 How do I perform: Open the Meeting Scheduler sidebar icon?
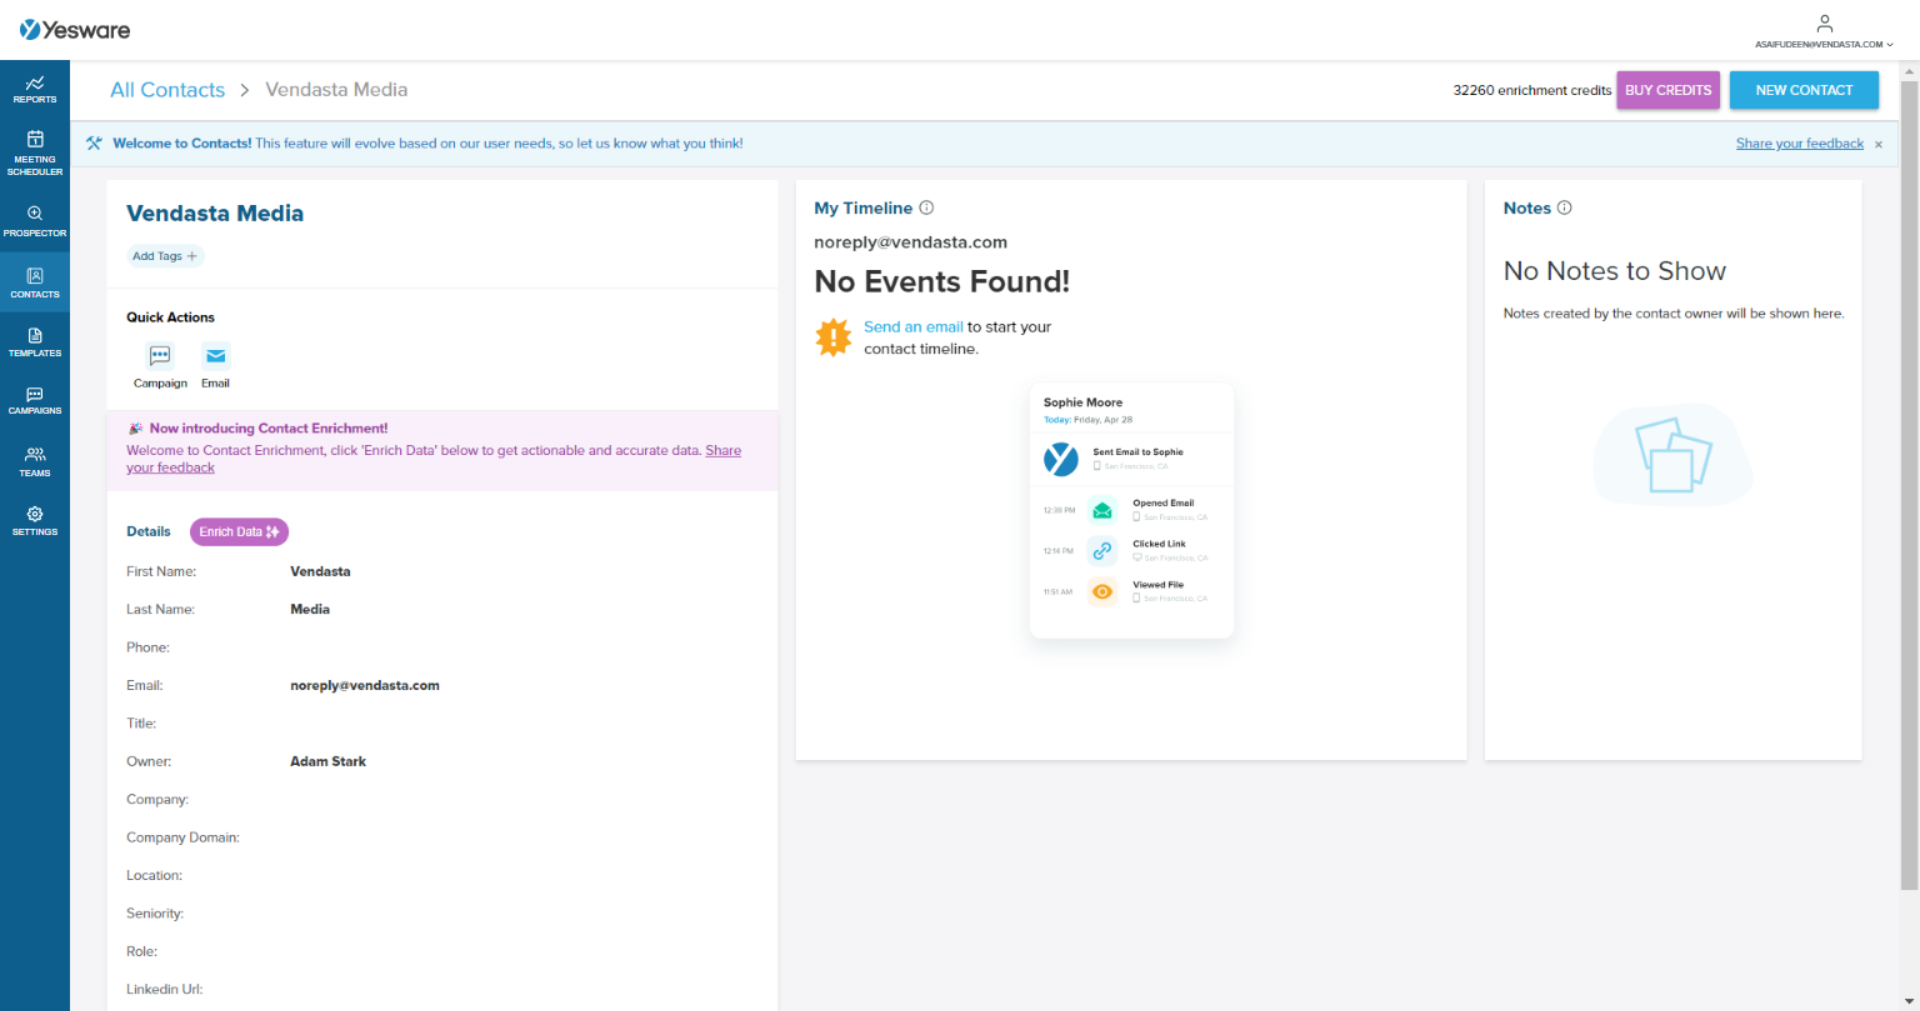(x=35, y=152)
